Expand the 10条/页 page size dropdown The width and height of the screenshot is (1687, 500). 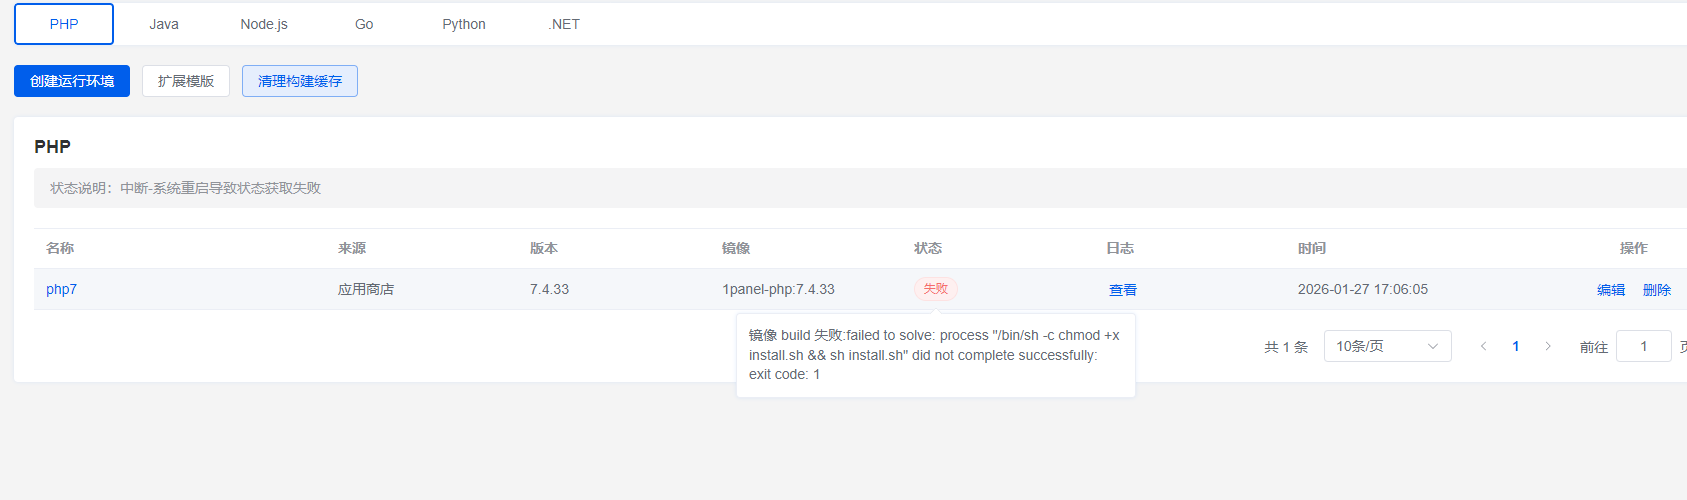pyautogui.click(x=1387, y=346)
